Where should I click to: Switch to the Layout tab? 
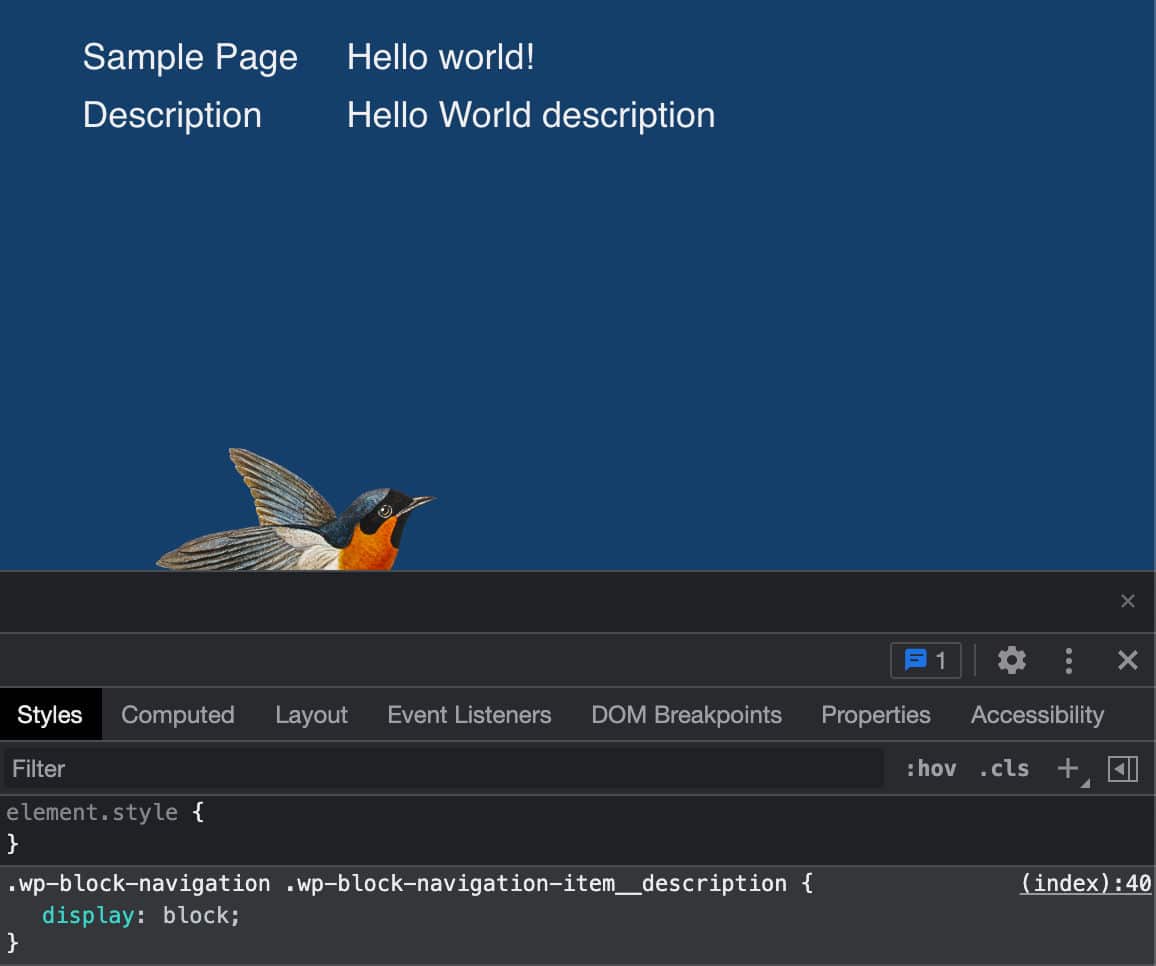coord(311,714)
